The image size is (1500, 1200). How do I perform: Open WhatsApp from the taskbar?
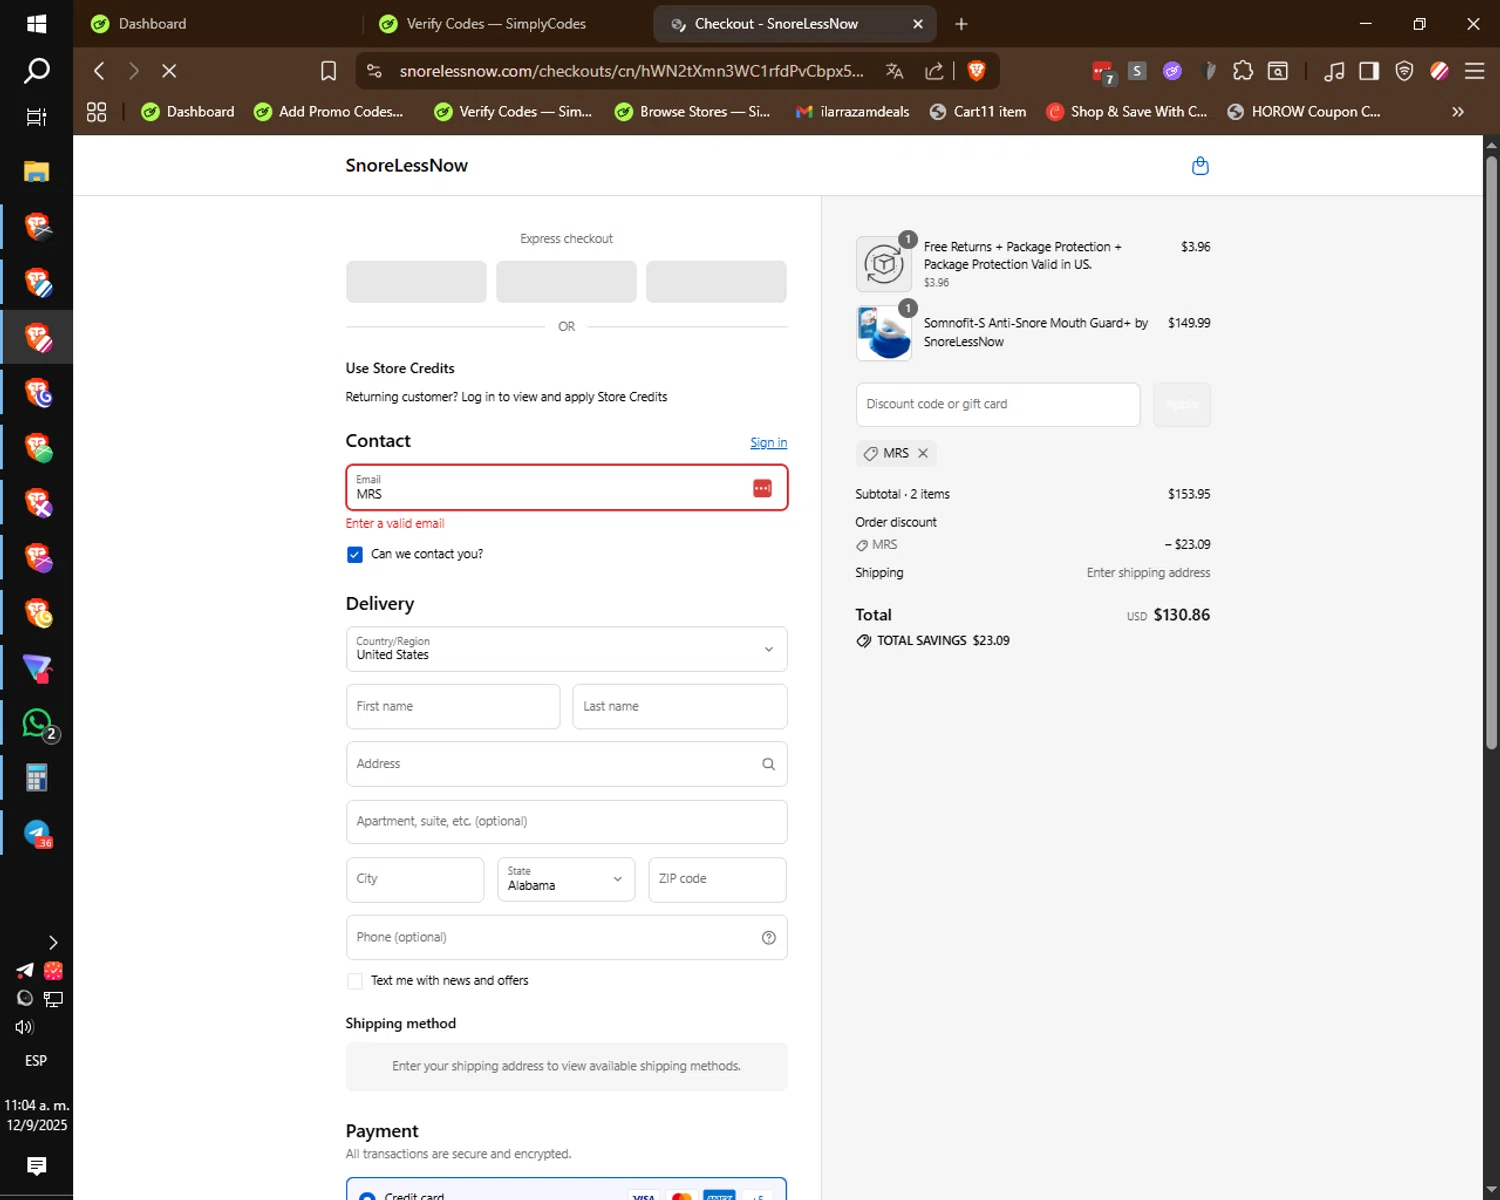(37, 723)
